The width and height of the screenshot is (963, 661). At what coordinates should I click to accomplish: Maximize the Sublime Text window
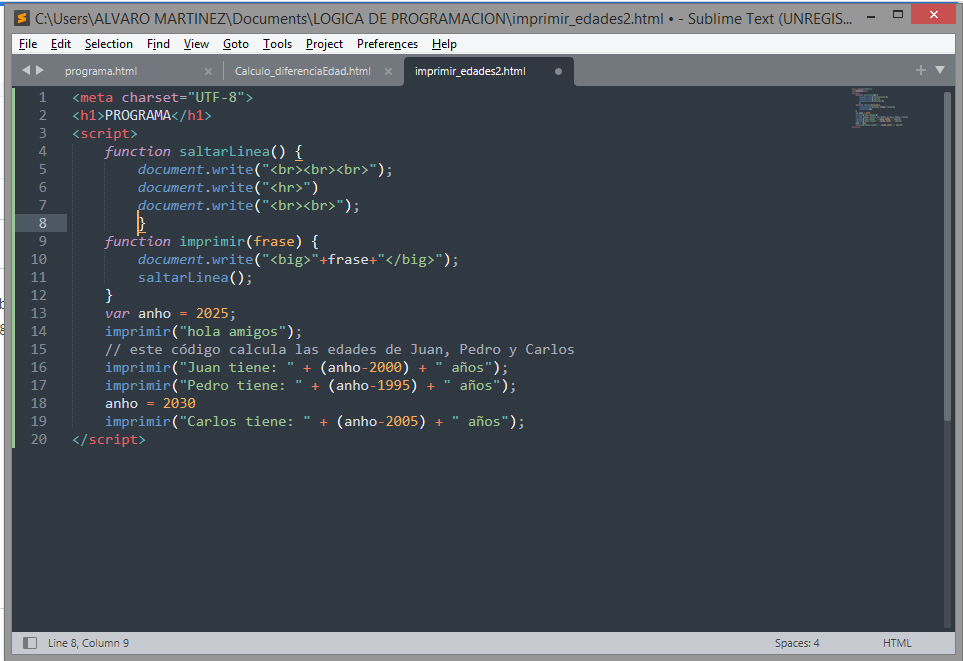click(x=898, y=15)
